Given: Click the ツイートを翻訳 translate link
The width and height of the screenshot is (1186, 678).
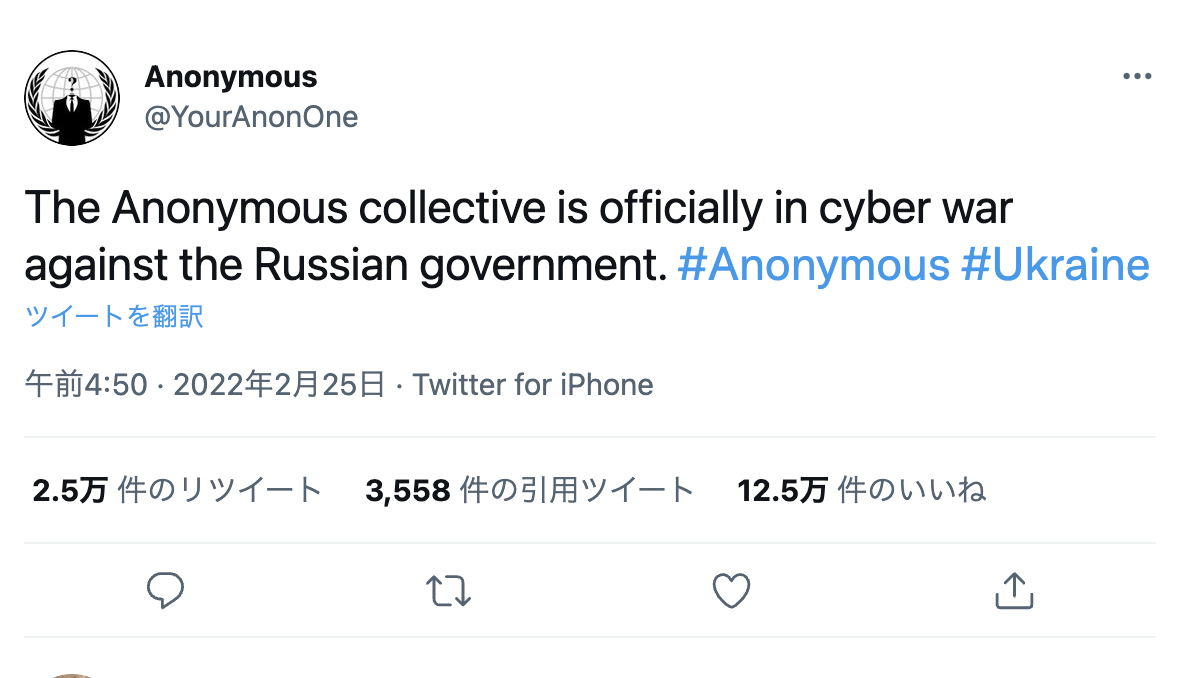Looking at the screenshot, I should (114, 317).
